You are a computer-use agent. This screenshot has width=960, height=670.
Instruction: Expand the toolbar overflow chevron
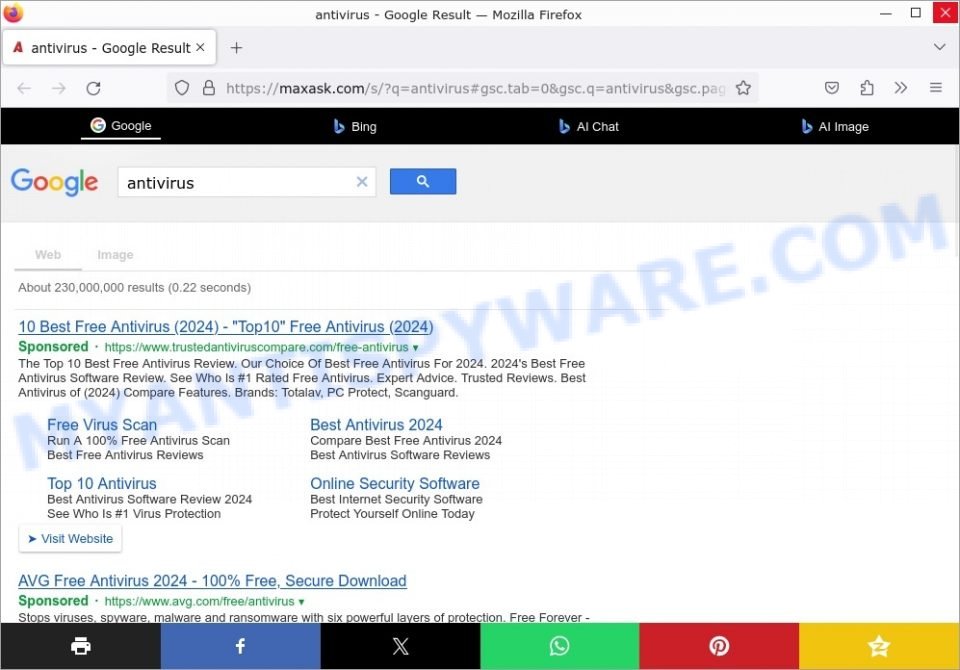coord(900,88)
